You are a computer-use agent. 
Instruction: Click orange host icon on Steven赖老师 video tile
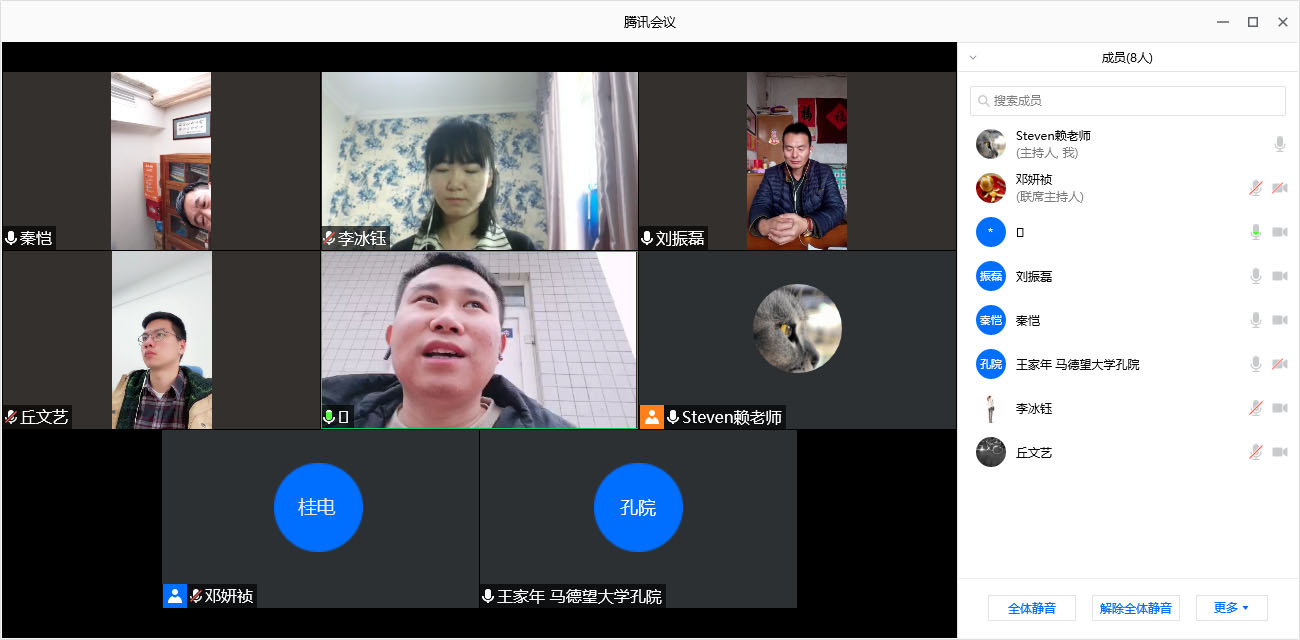tap(652, 417)
